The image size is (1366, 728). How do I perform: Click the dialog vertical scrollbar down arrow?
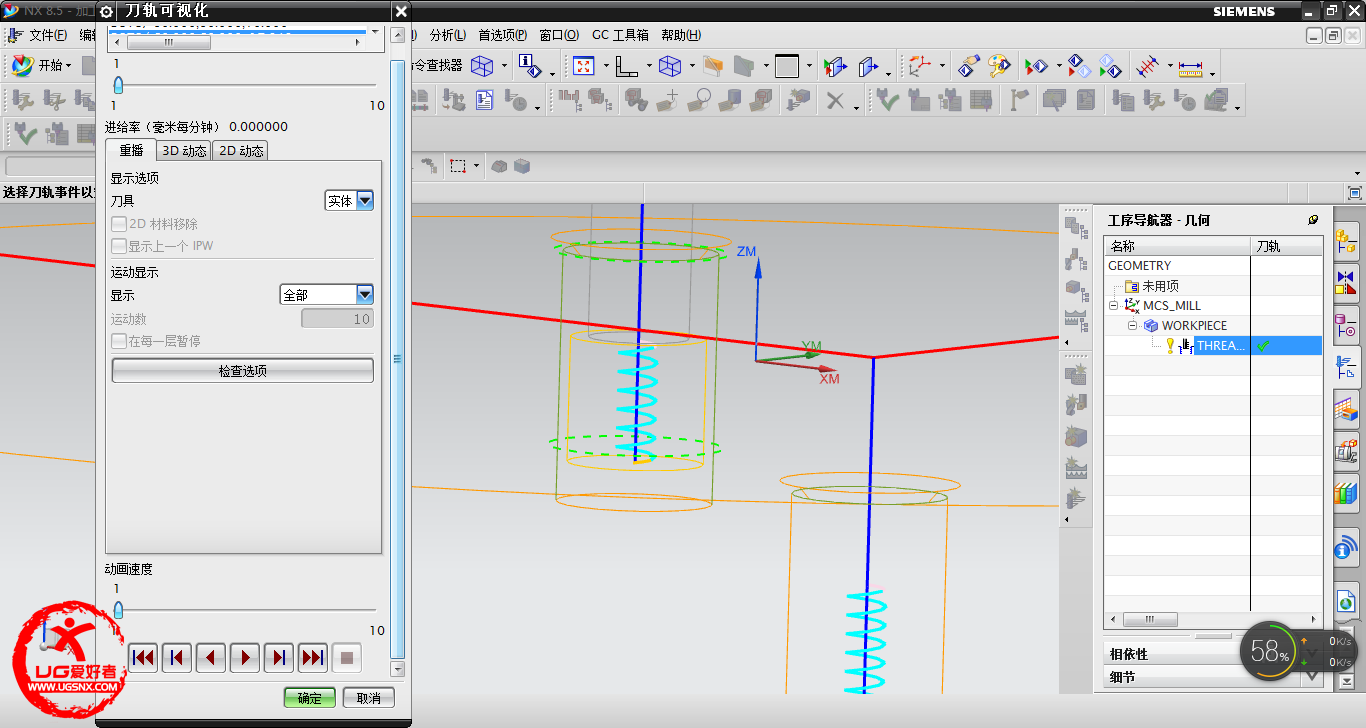tap(397, 669)
